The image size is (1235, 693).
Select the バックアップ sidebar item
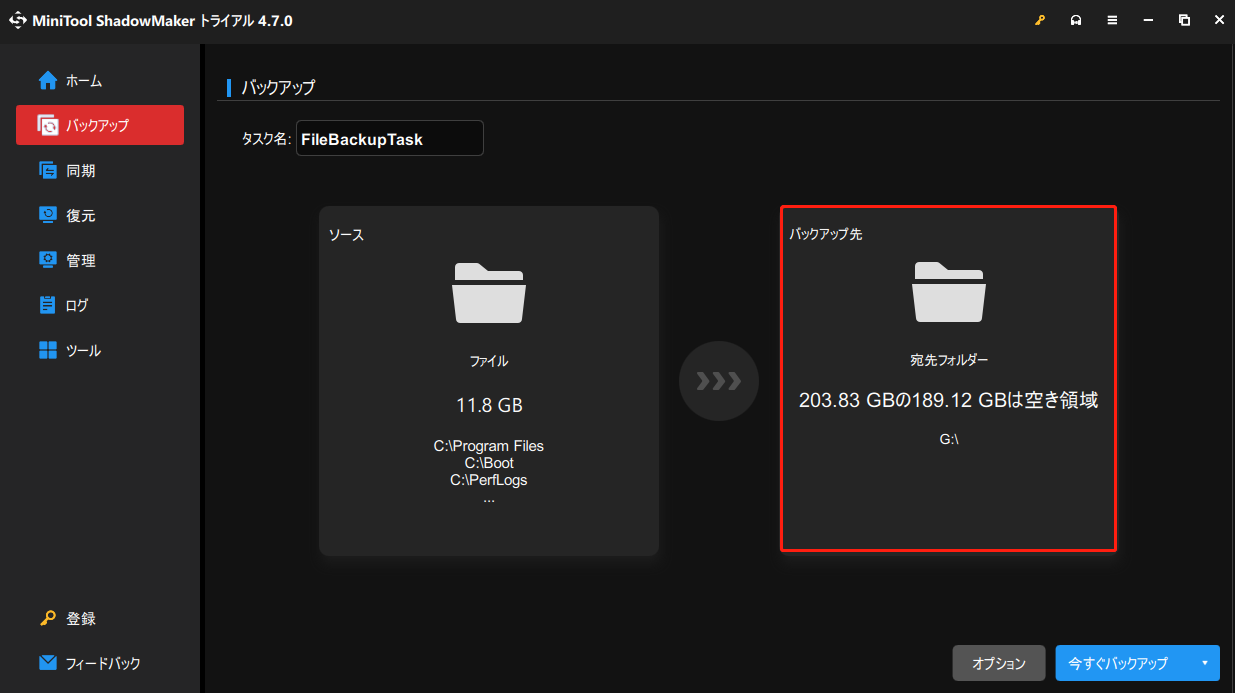click(x=100, y=126)
